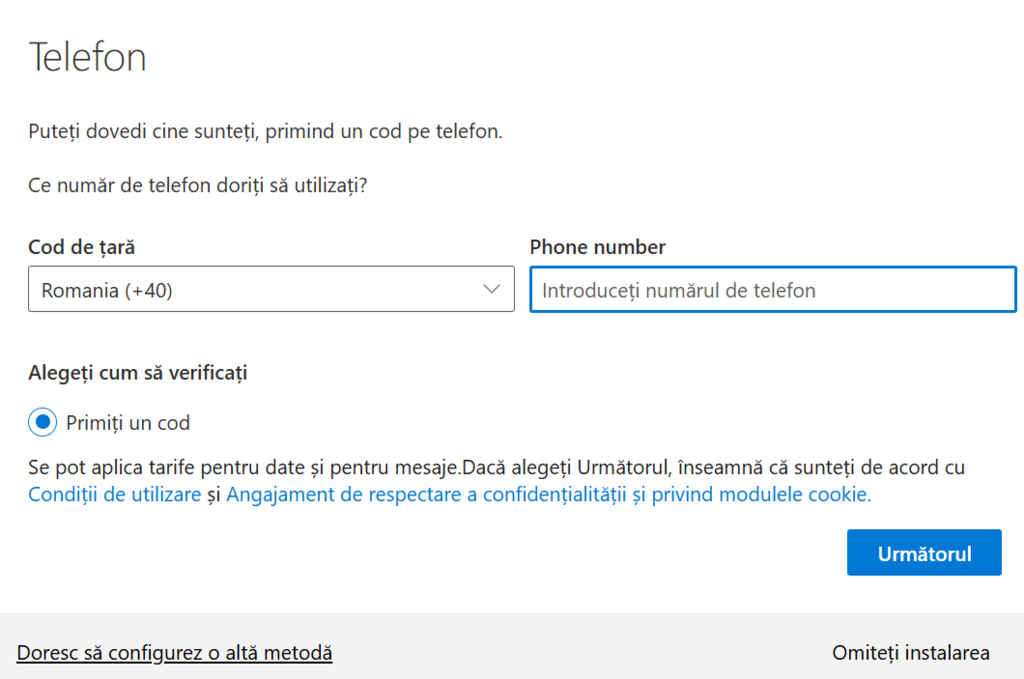Click the "Puteți dovedi cine sunteți" sentence
The image size is (1024, 679).
(265, 132)
